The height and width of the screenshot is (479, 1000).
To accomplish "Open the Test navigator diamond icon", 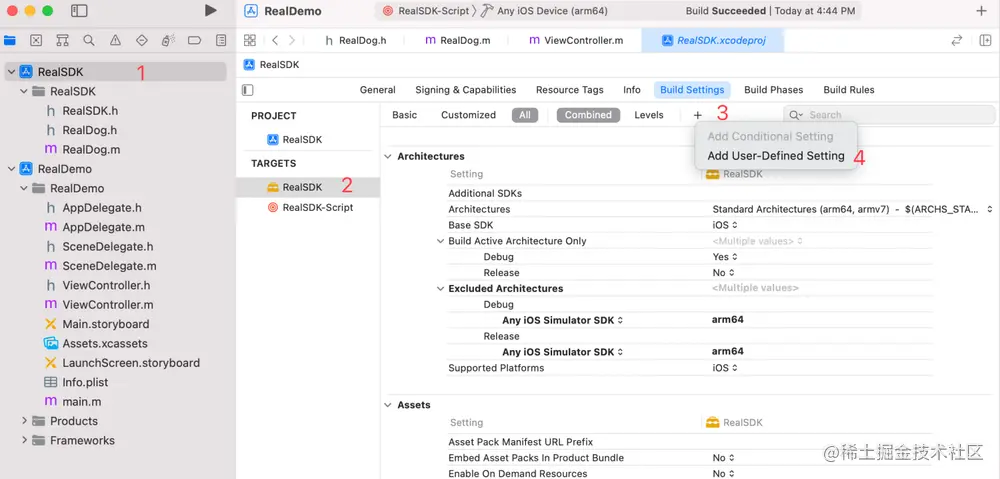I will tap(142, 41).
